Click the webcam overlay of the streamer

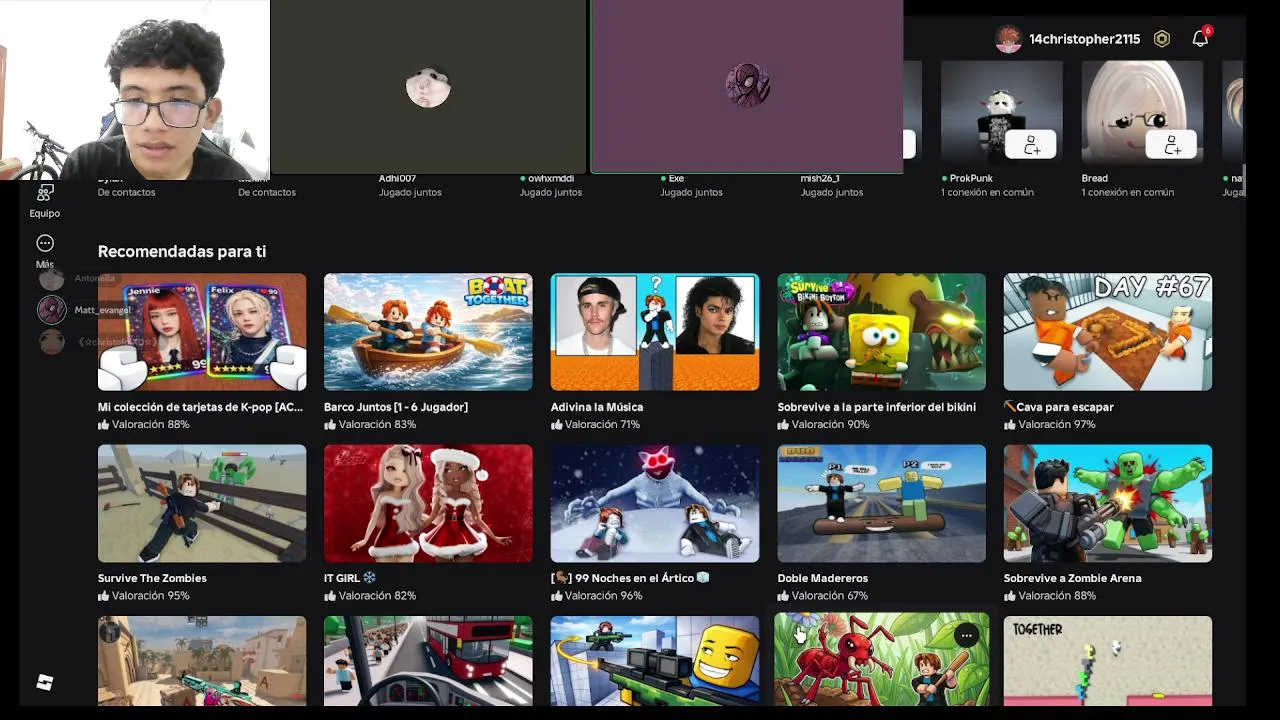(x=135, y=90)
